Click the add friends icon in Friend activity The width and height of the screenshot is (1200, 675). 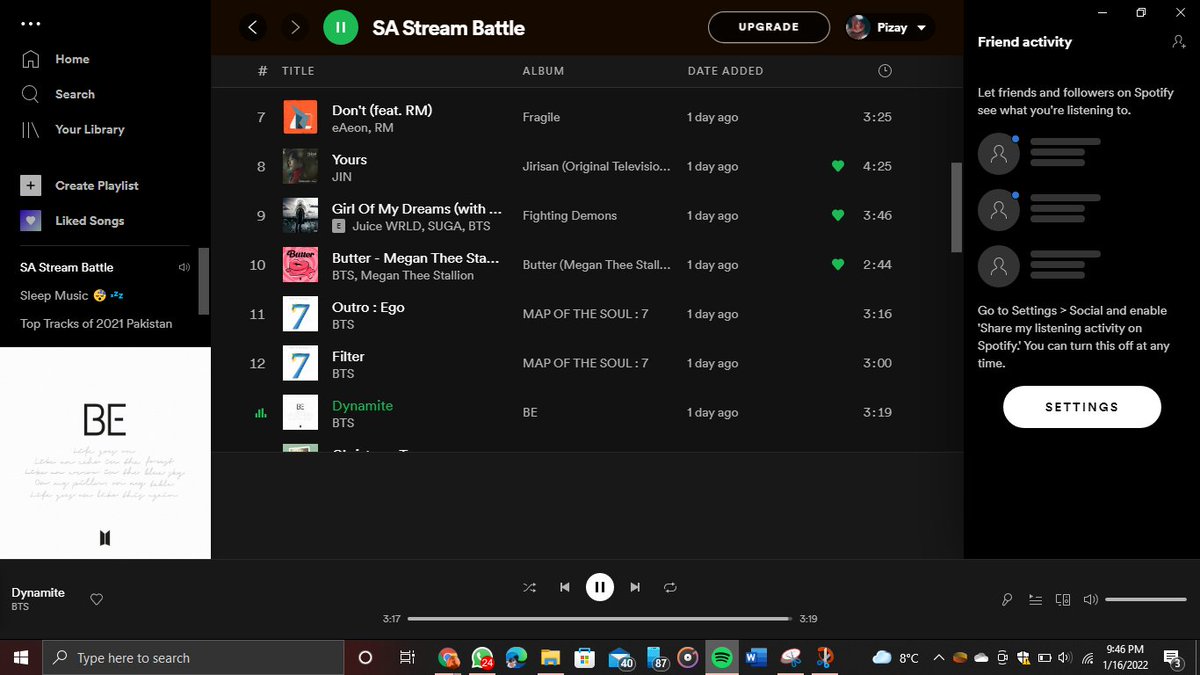tap(1178, 42)
